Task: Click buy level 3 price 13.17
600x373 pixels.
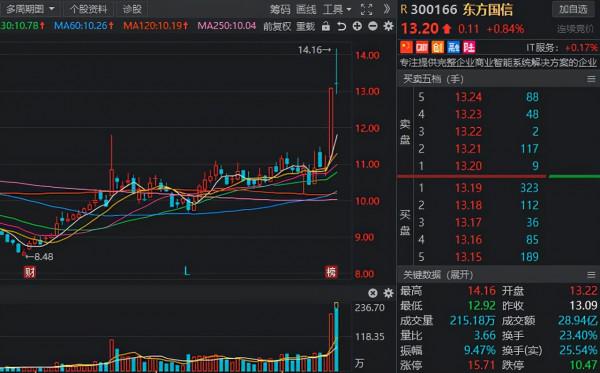Action: 468,222
